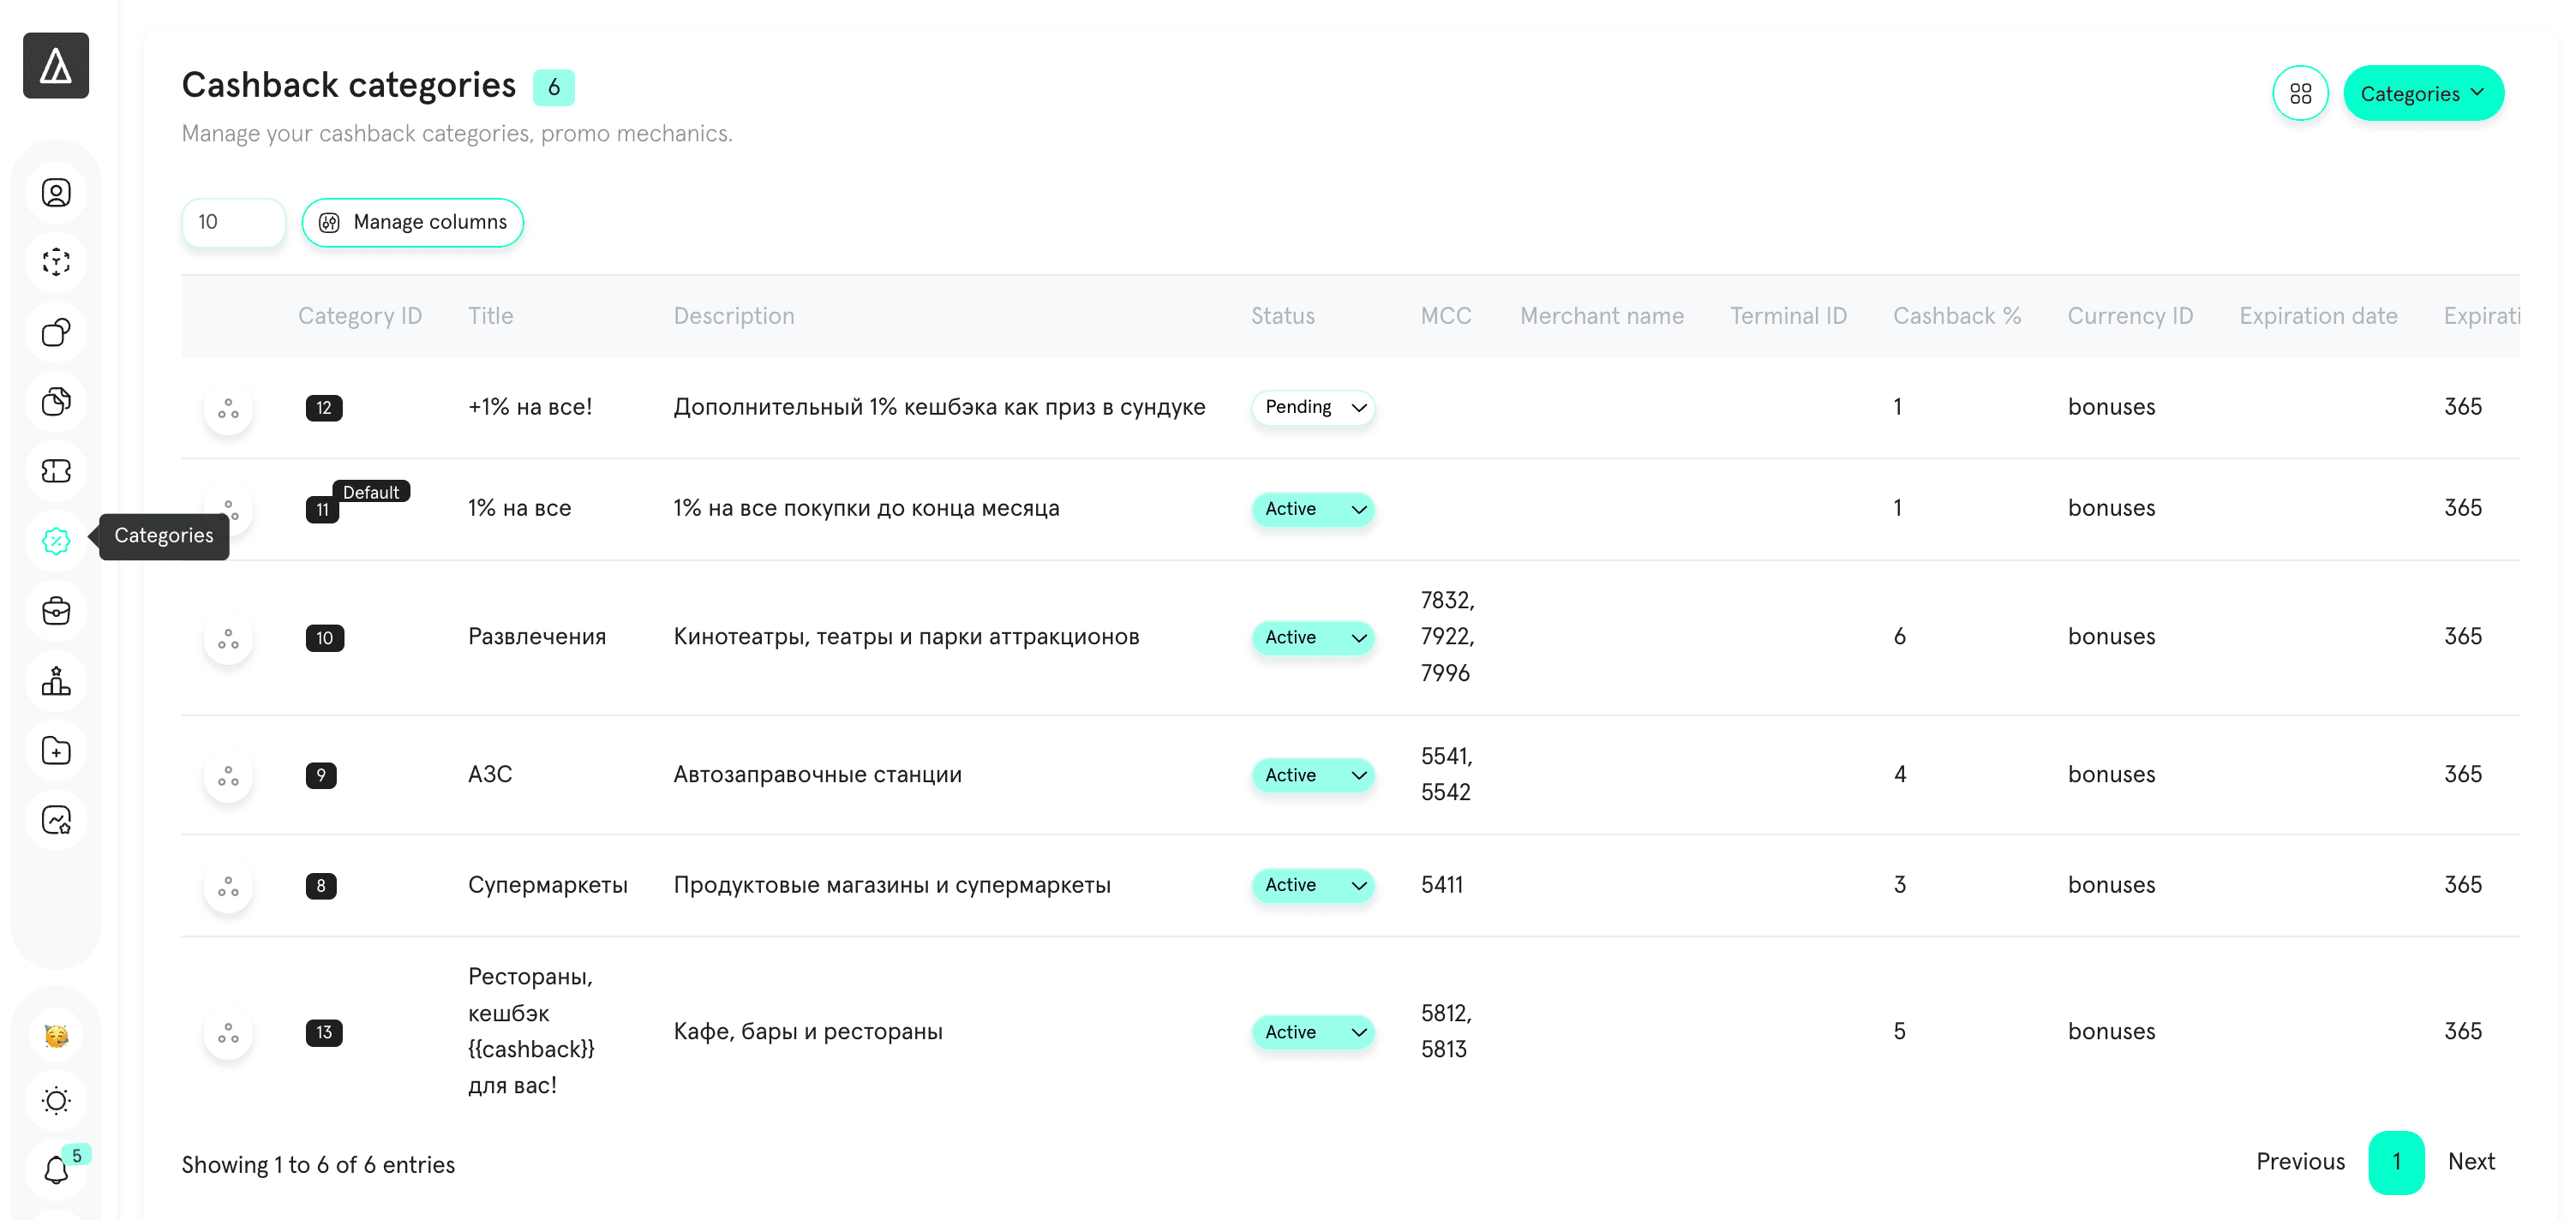Expand the Active status for Развлечения

pos(1313,637)
